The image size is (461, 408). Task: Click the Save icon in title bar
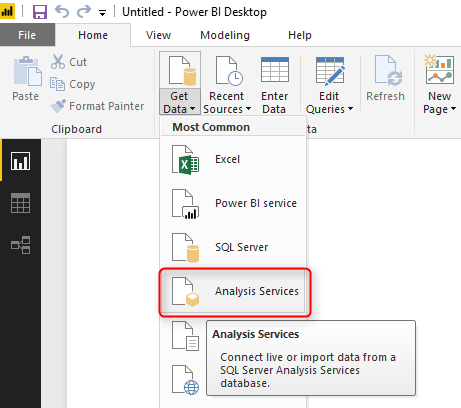(x=40, y=12)
